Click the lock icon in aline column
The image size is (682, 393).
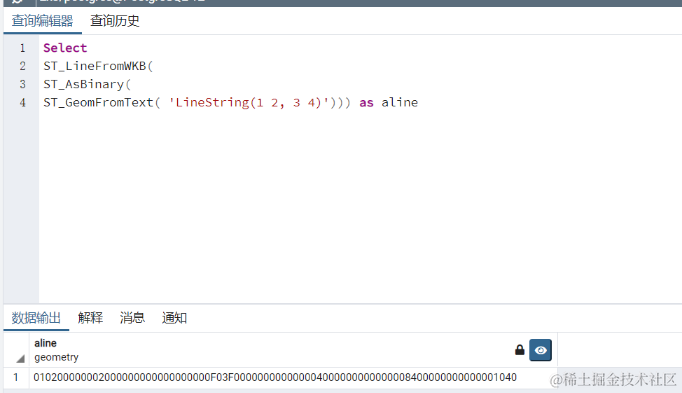click(519, 350)
